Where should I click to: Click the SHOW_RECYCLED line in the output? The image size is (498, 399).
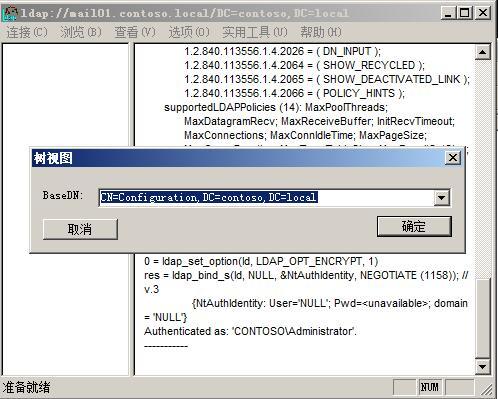[x=304, y=65]
